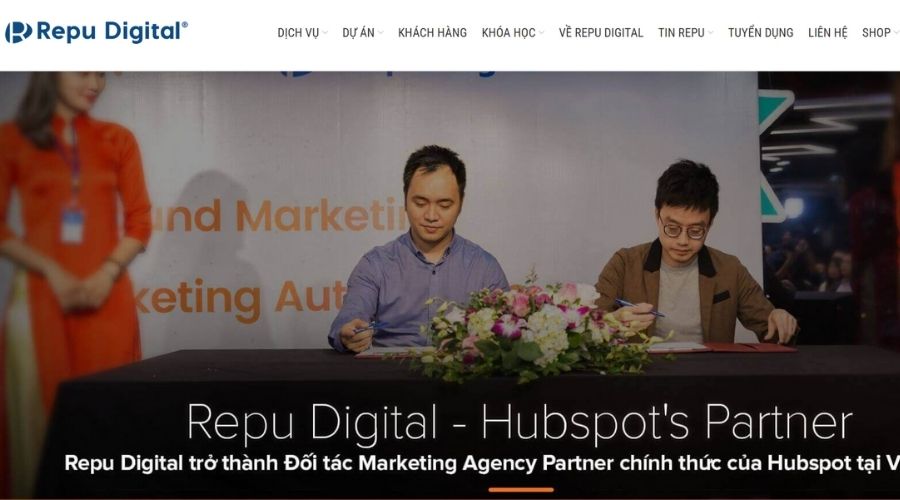Click the orange slider indicator bar

tap(521, 490)
